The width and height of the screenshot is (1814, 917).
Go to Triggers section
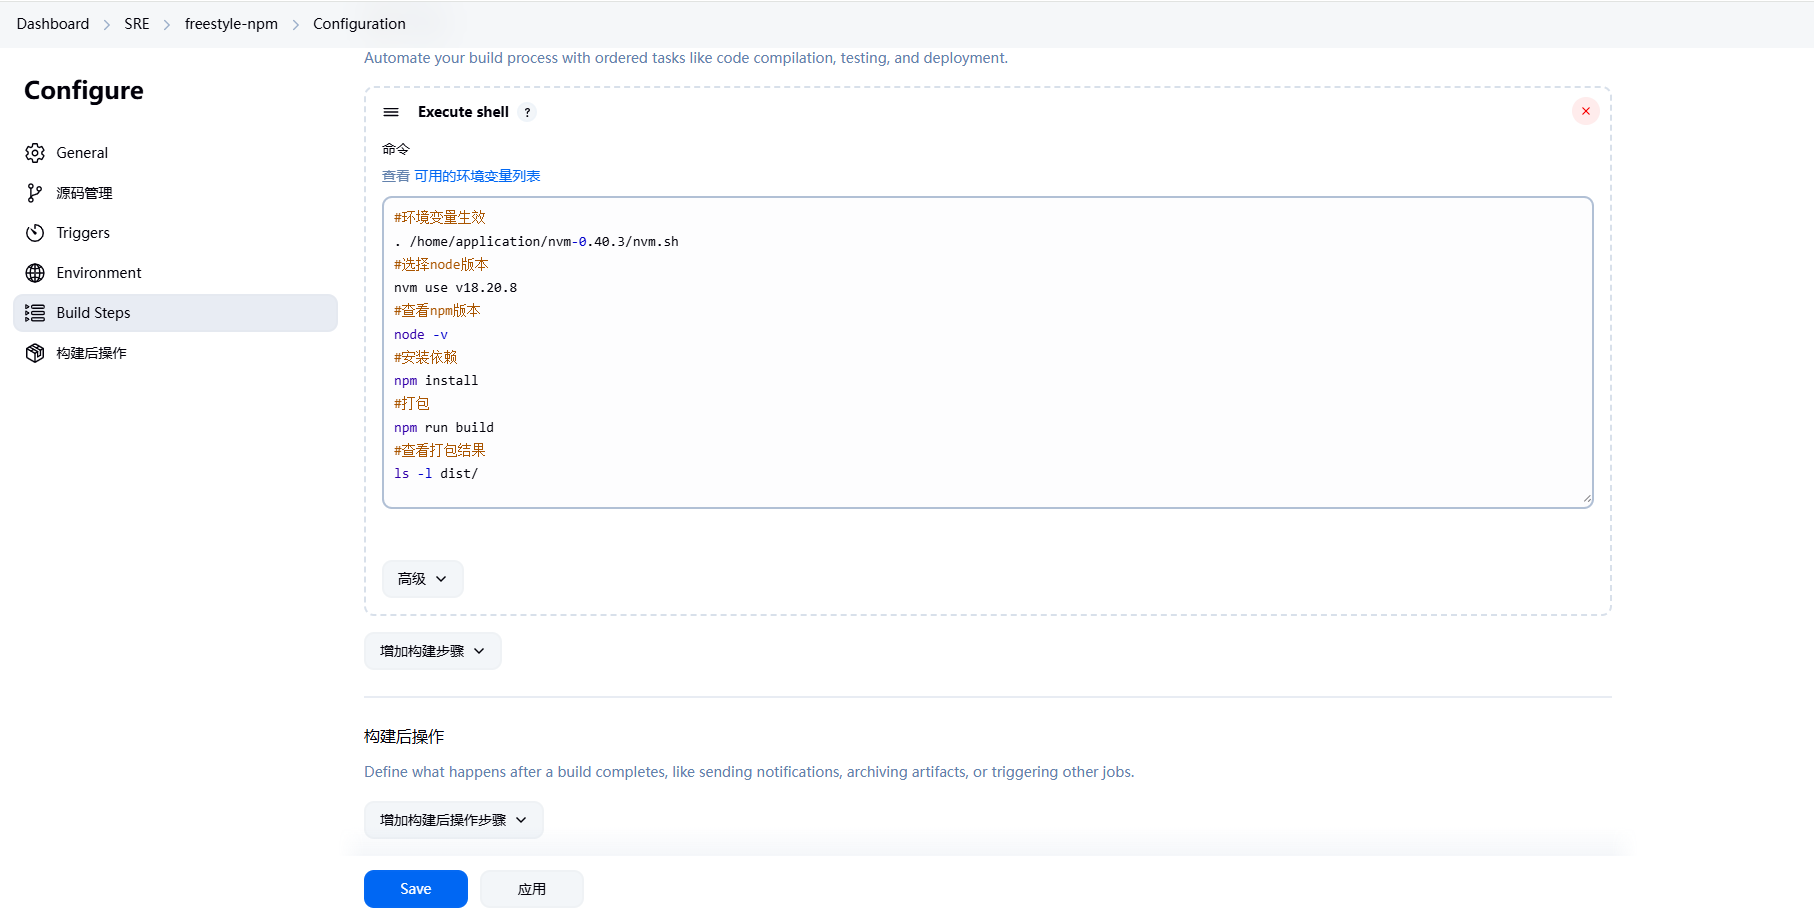coord(83,233)
